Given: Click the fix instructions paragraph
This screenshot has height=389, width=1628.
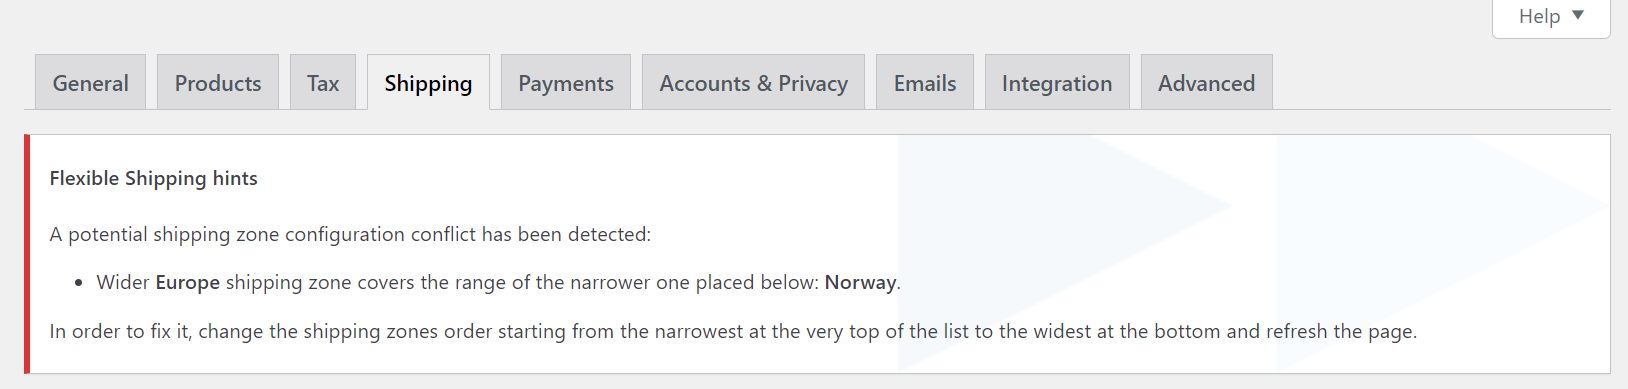Looking at the screenshot, I should (x=733, y=331).
